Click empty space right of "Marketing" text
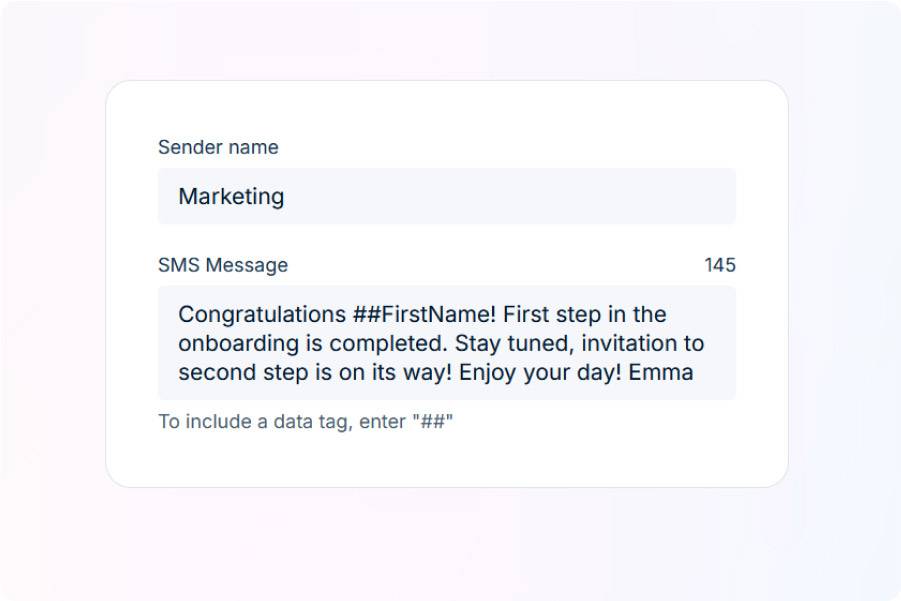Viewport: 901px width, 601px height. [x=509, y=197]
